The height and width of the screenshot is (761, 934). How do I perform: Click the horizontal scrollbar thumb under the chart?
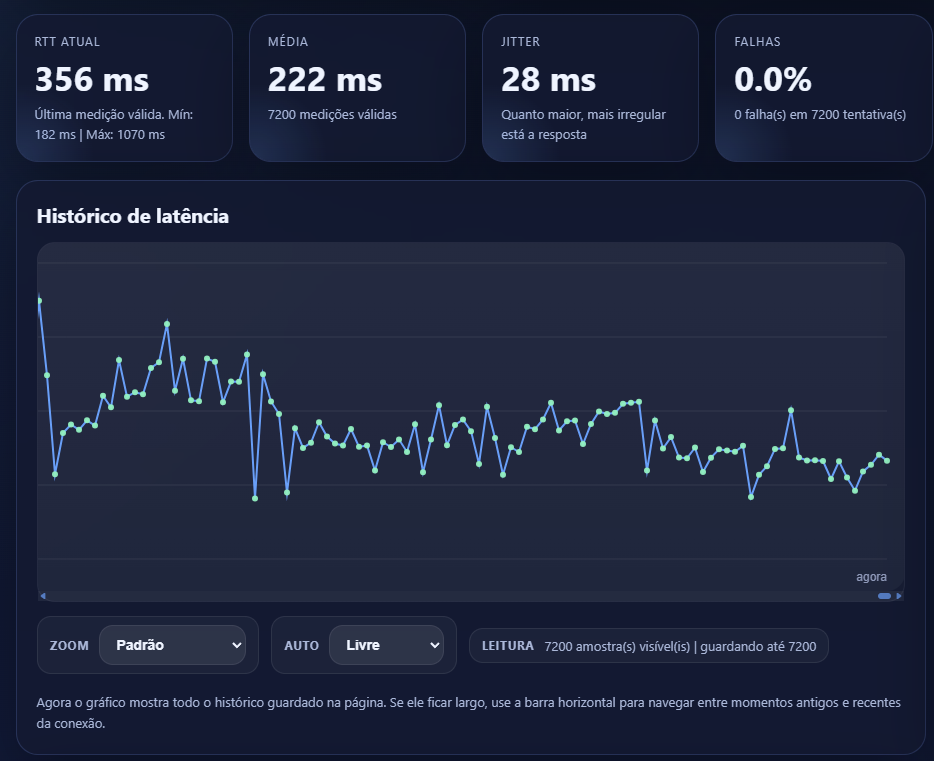(884, 596)
